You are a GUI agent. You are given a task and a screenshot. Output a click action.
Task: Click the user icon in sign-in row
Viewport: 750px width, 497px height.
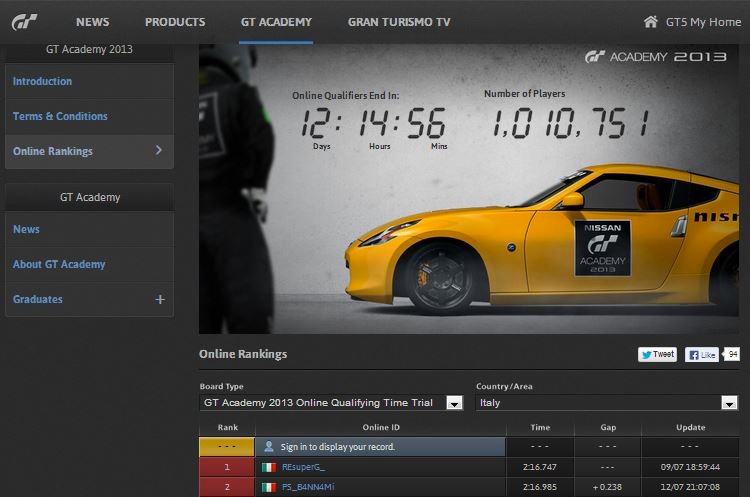pyautogui.click(x=268, y=446)
